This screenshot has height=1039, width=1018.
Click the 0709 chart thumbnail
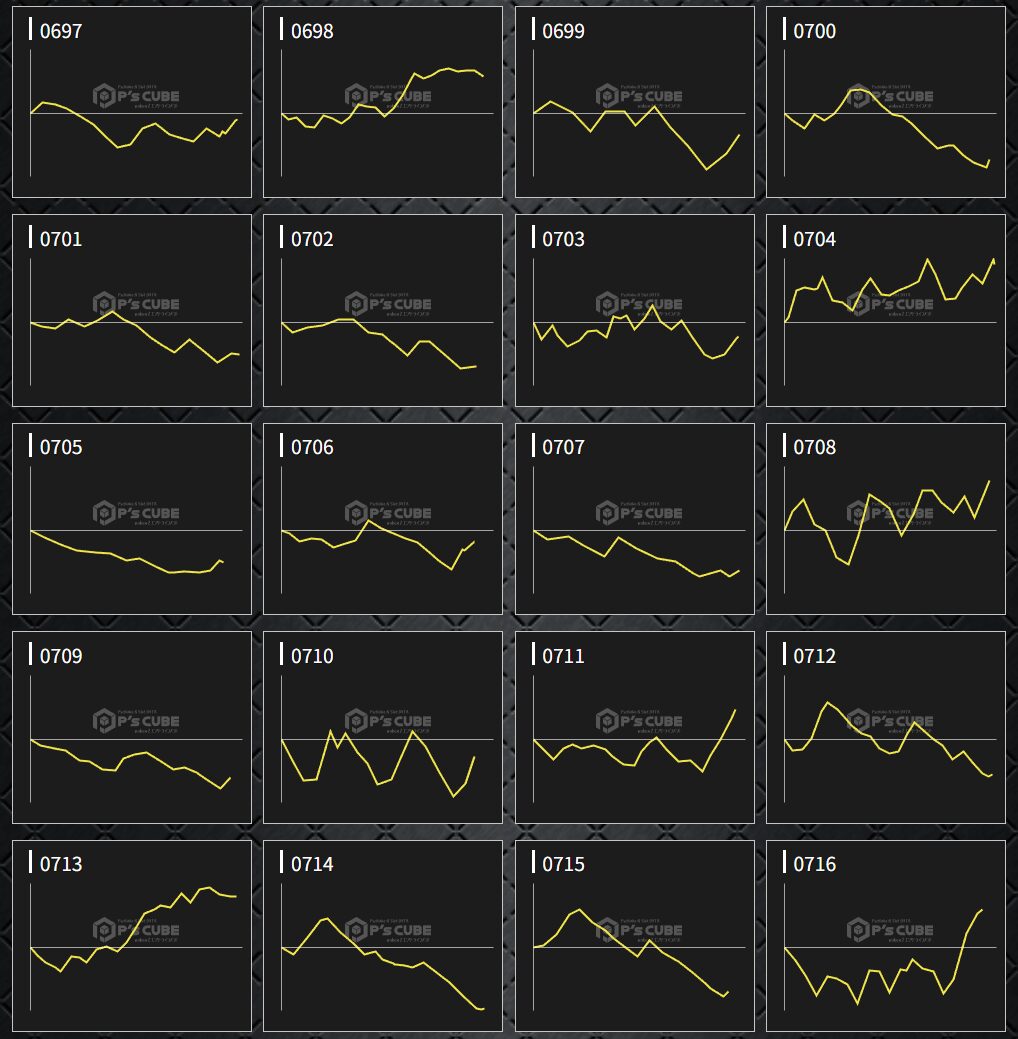pyautogui.click(x=132, y=727)
